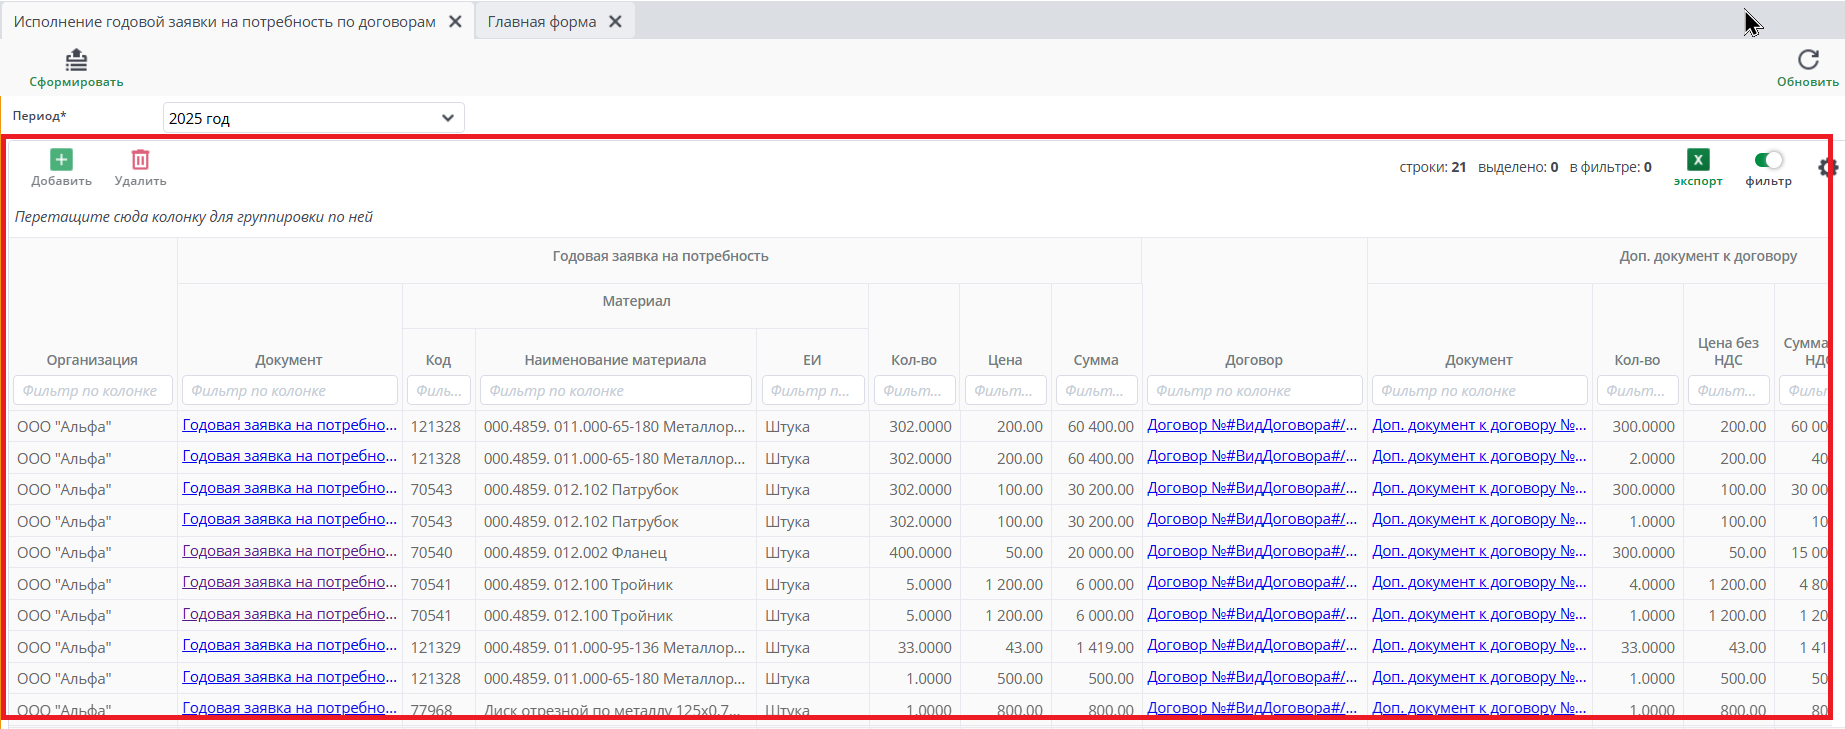Open the Период dropdown showing 2025 год
This screenshot has width=1845, height=729.
(313, 118)
